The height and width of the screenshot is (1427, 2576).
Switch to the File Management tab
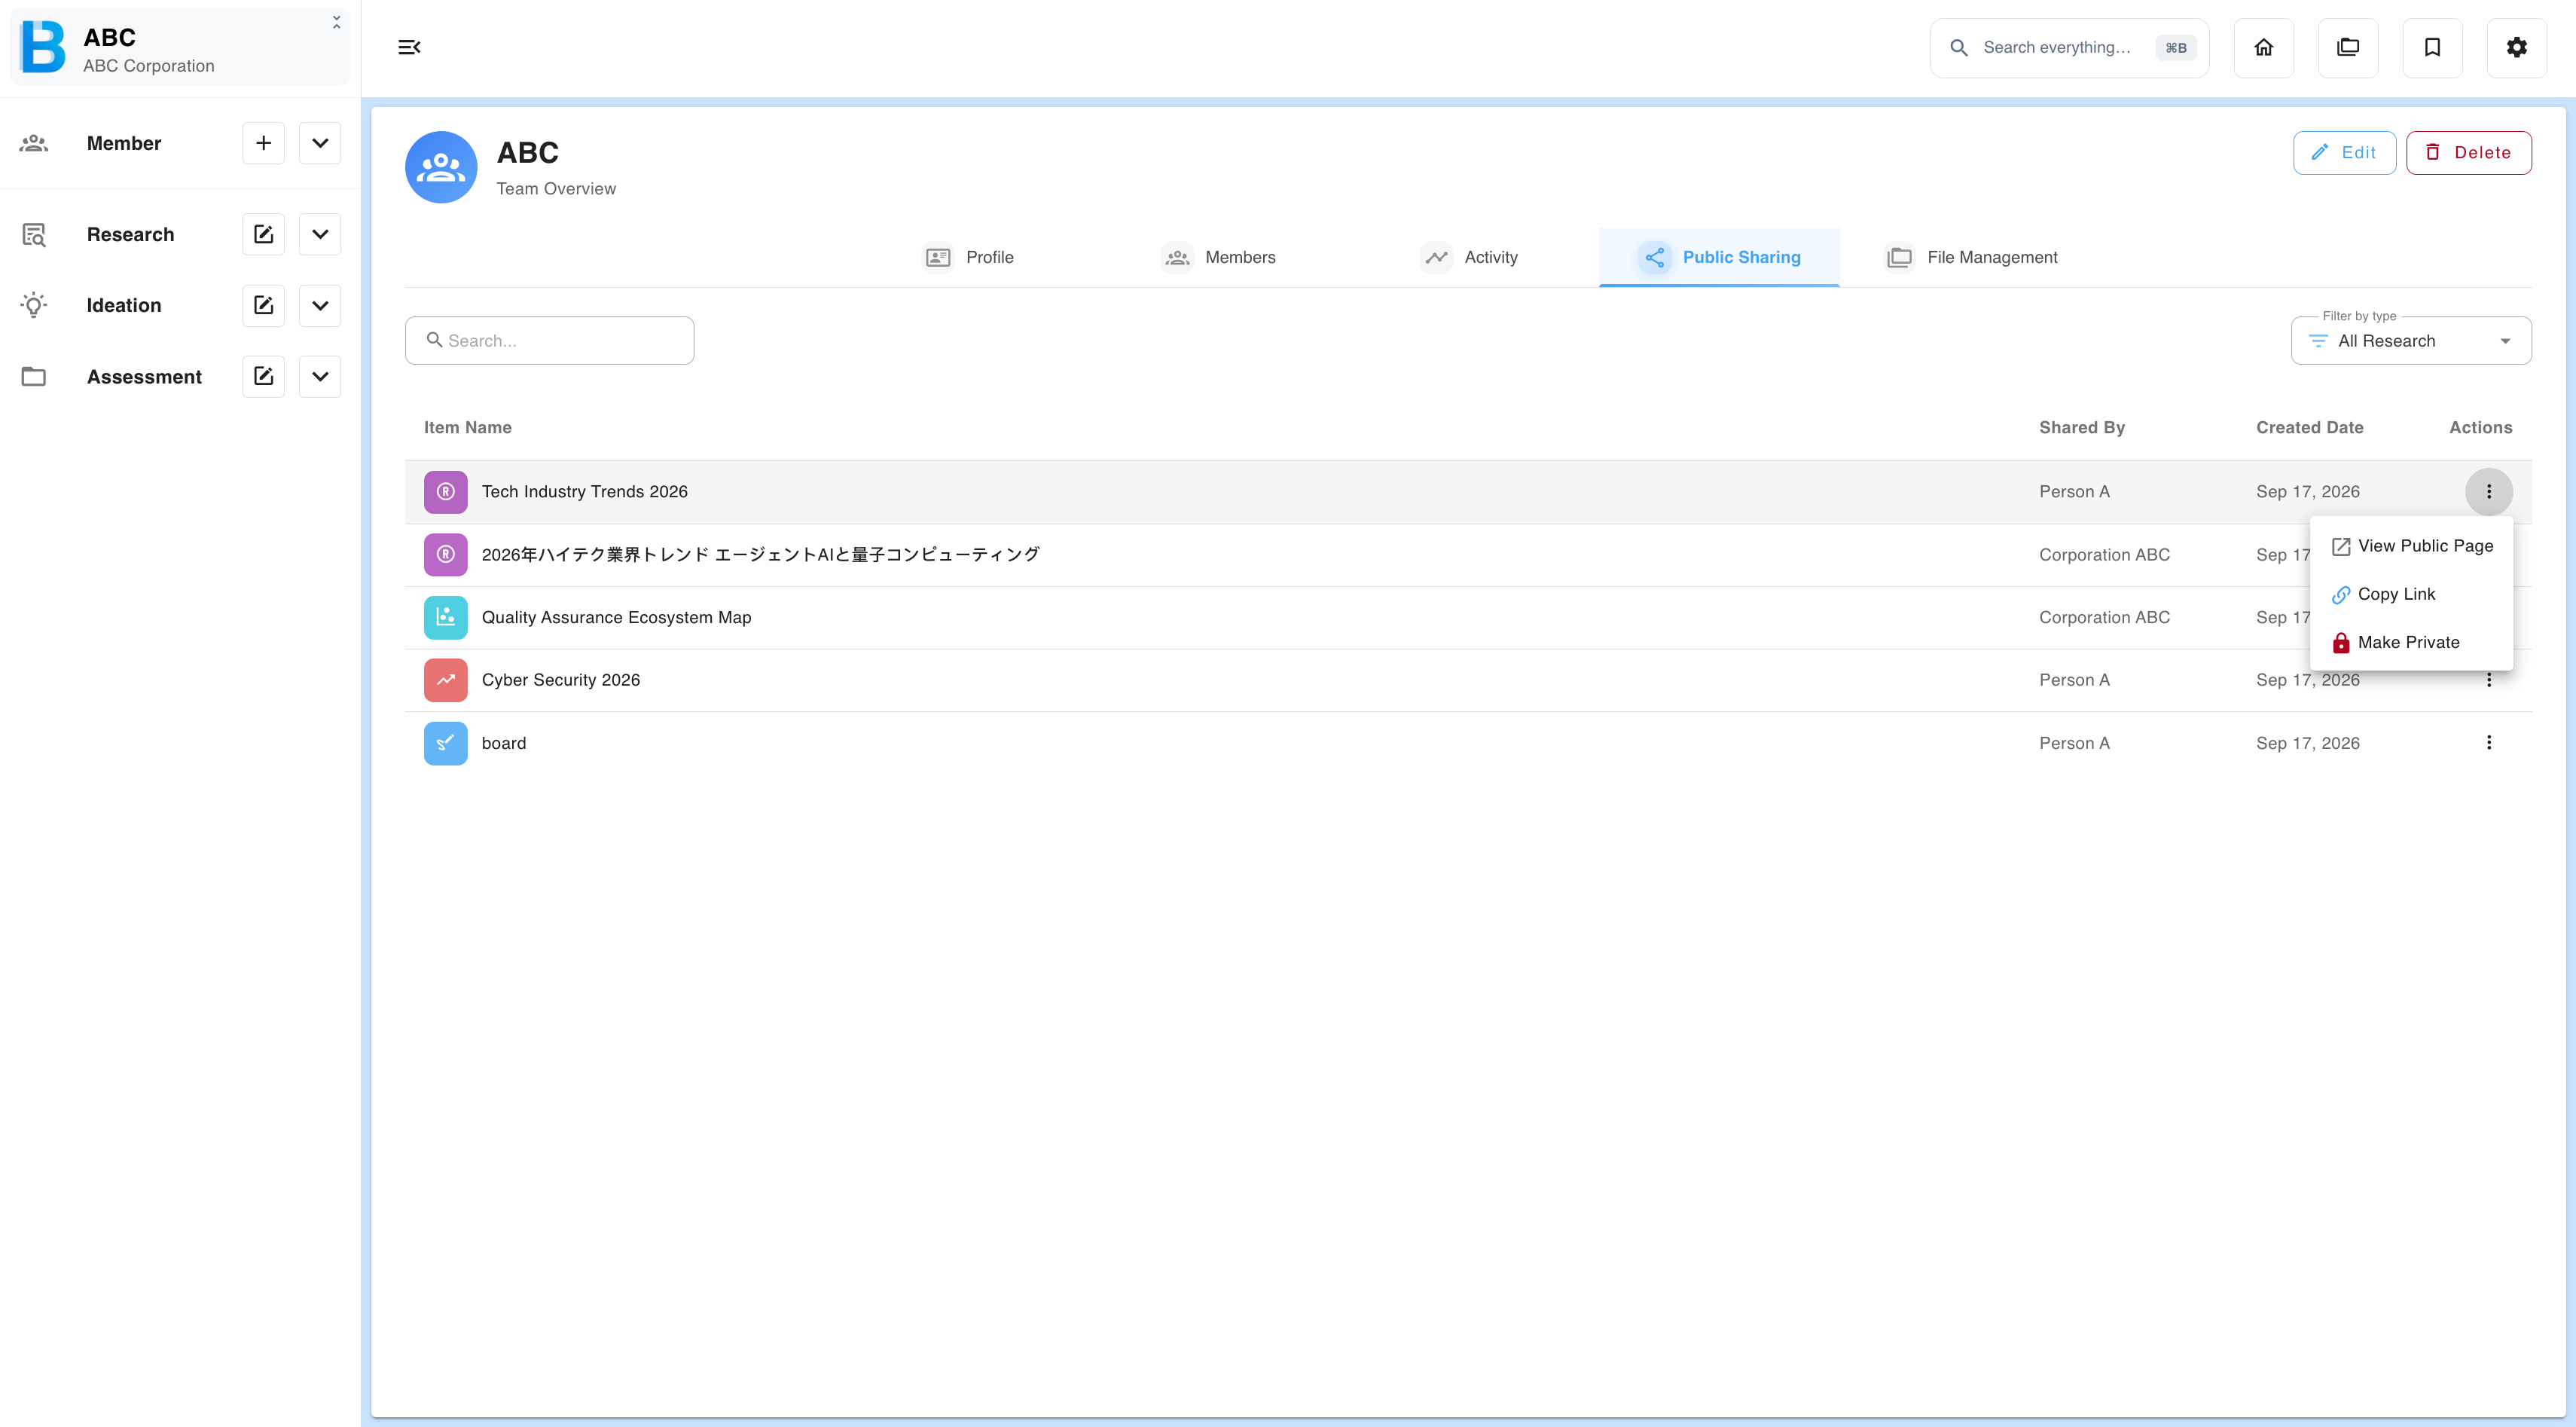coord(1970,258)
